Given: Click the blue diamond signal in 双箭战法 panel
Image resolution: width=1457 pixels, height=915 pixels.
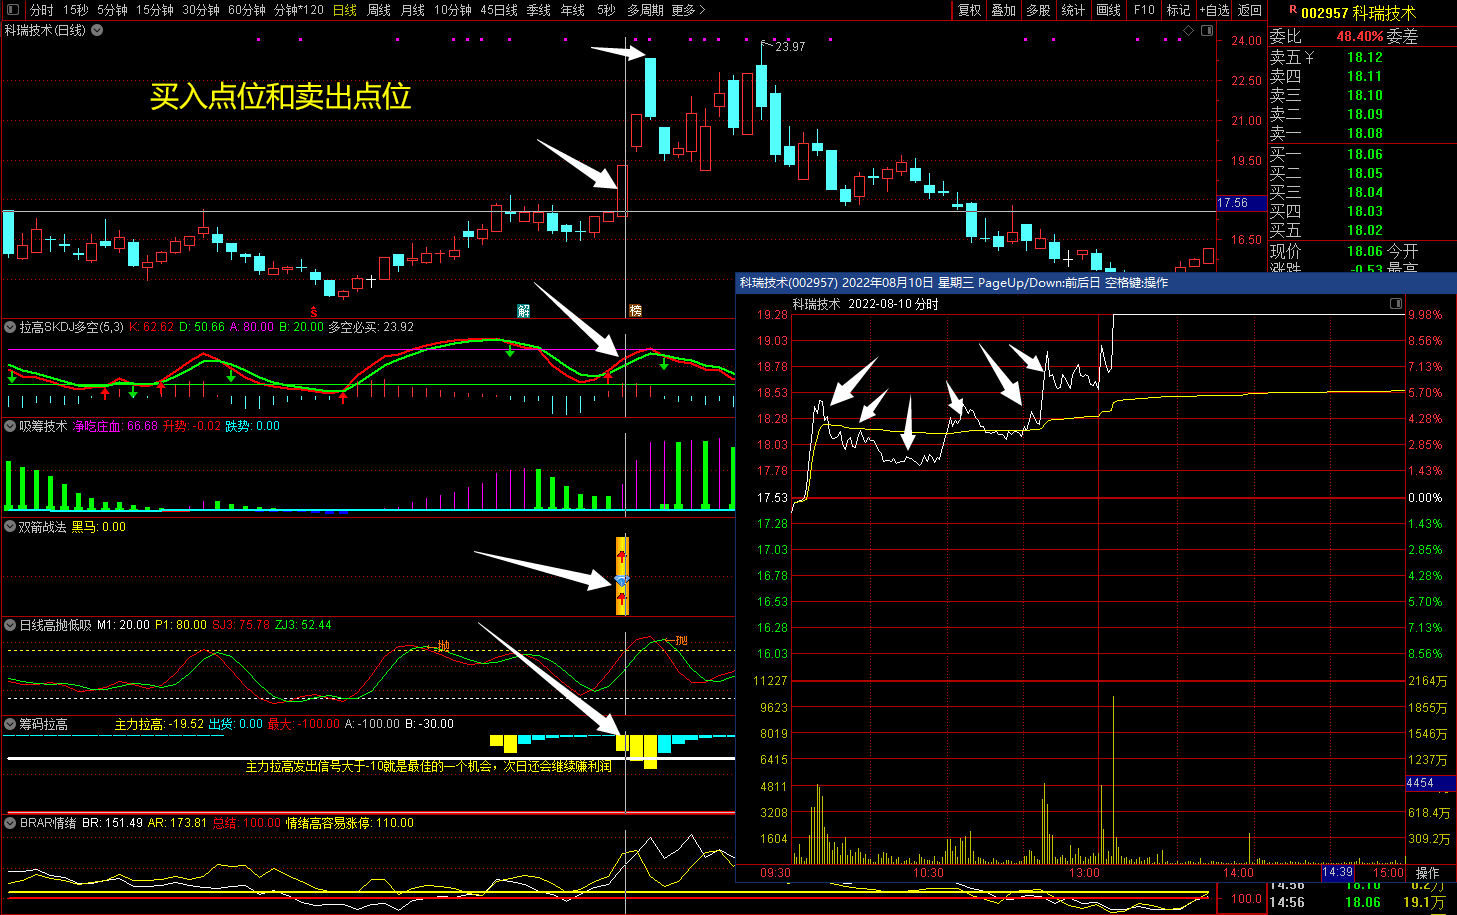Looking at the screenshot, I should click(622, 580).
